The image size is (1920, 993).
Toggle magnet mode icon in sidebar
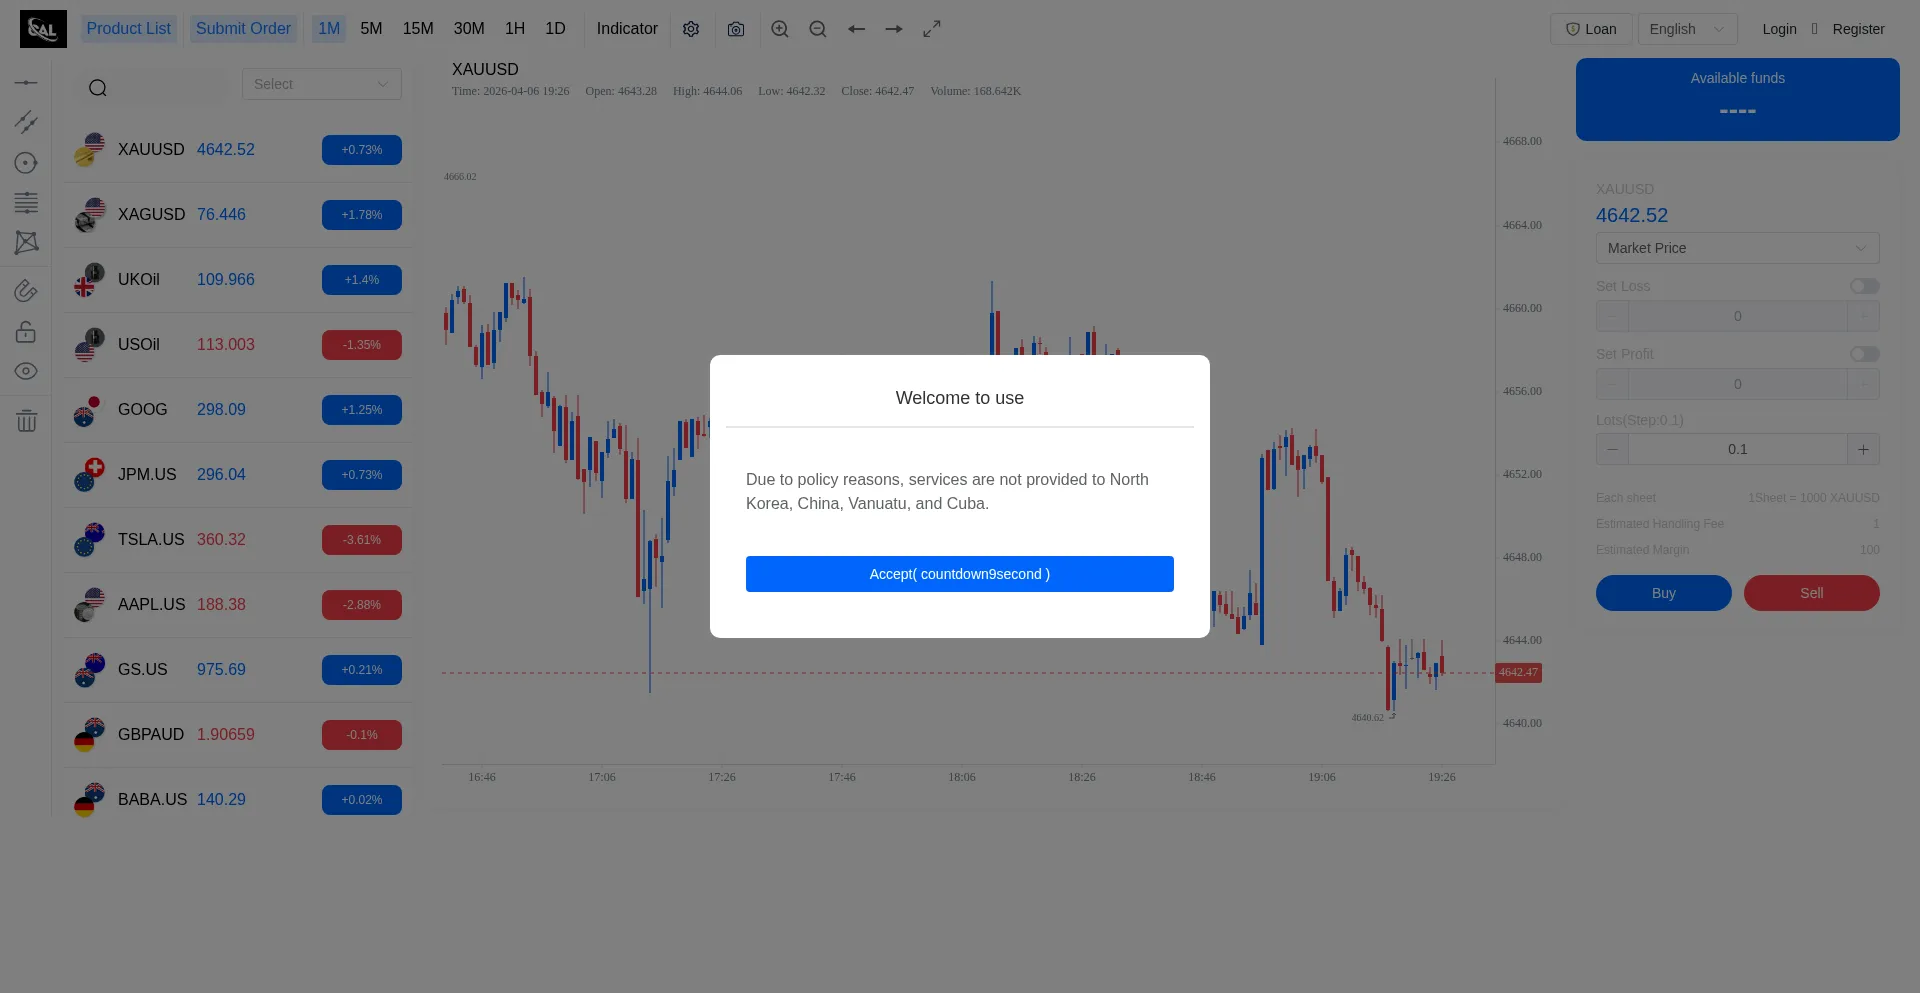(26, 291)
